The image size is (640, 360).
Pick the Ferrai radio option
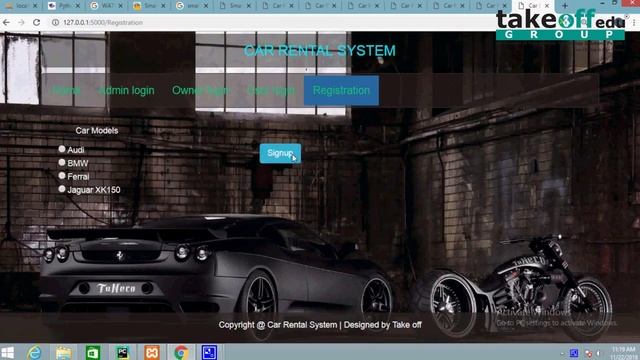coord(62,176)
